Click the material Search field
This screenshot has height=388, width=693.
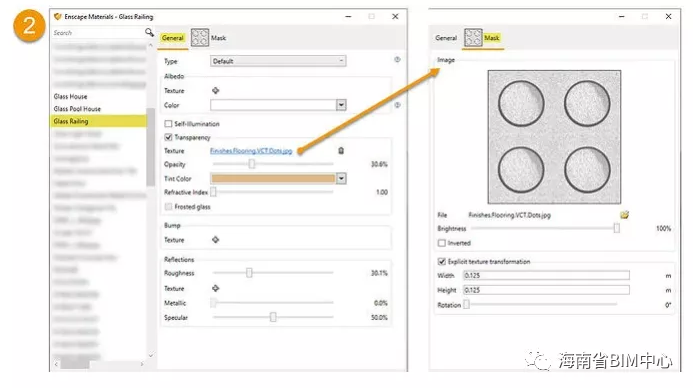(98, 33)
